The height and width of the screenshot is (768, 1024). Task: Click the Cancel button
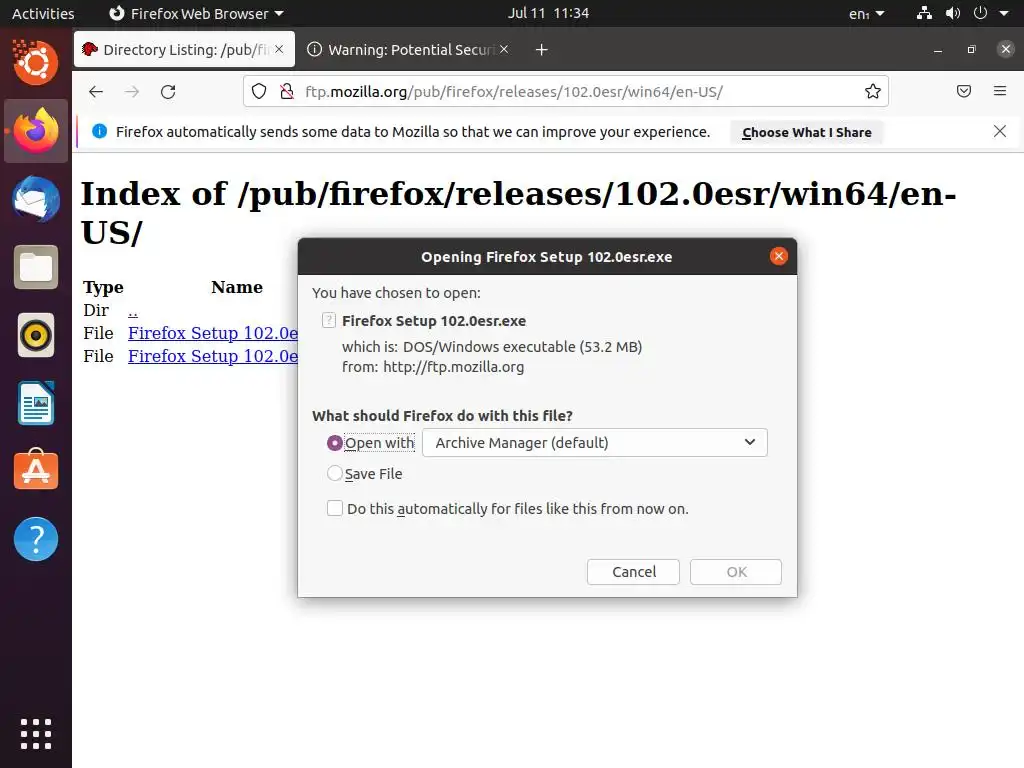coord(633,572)
